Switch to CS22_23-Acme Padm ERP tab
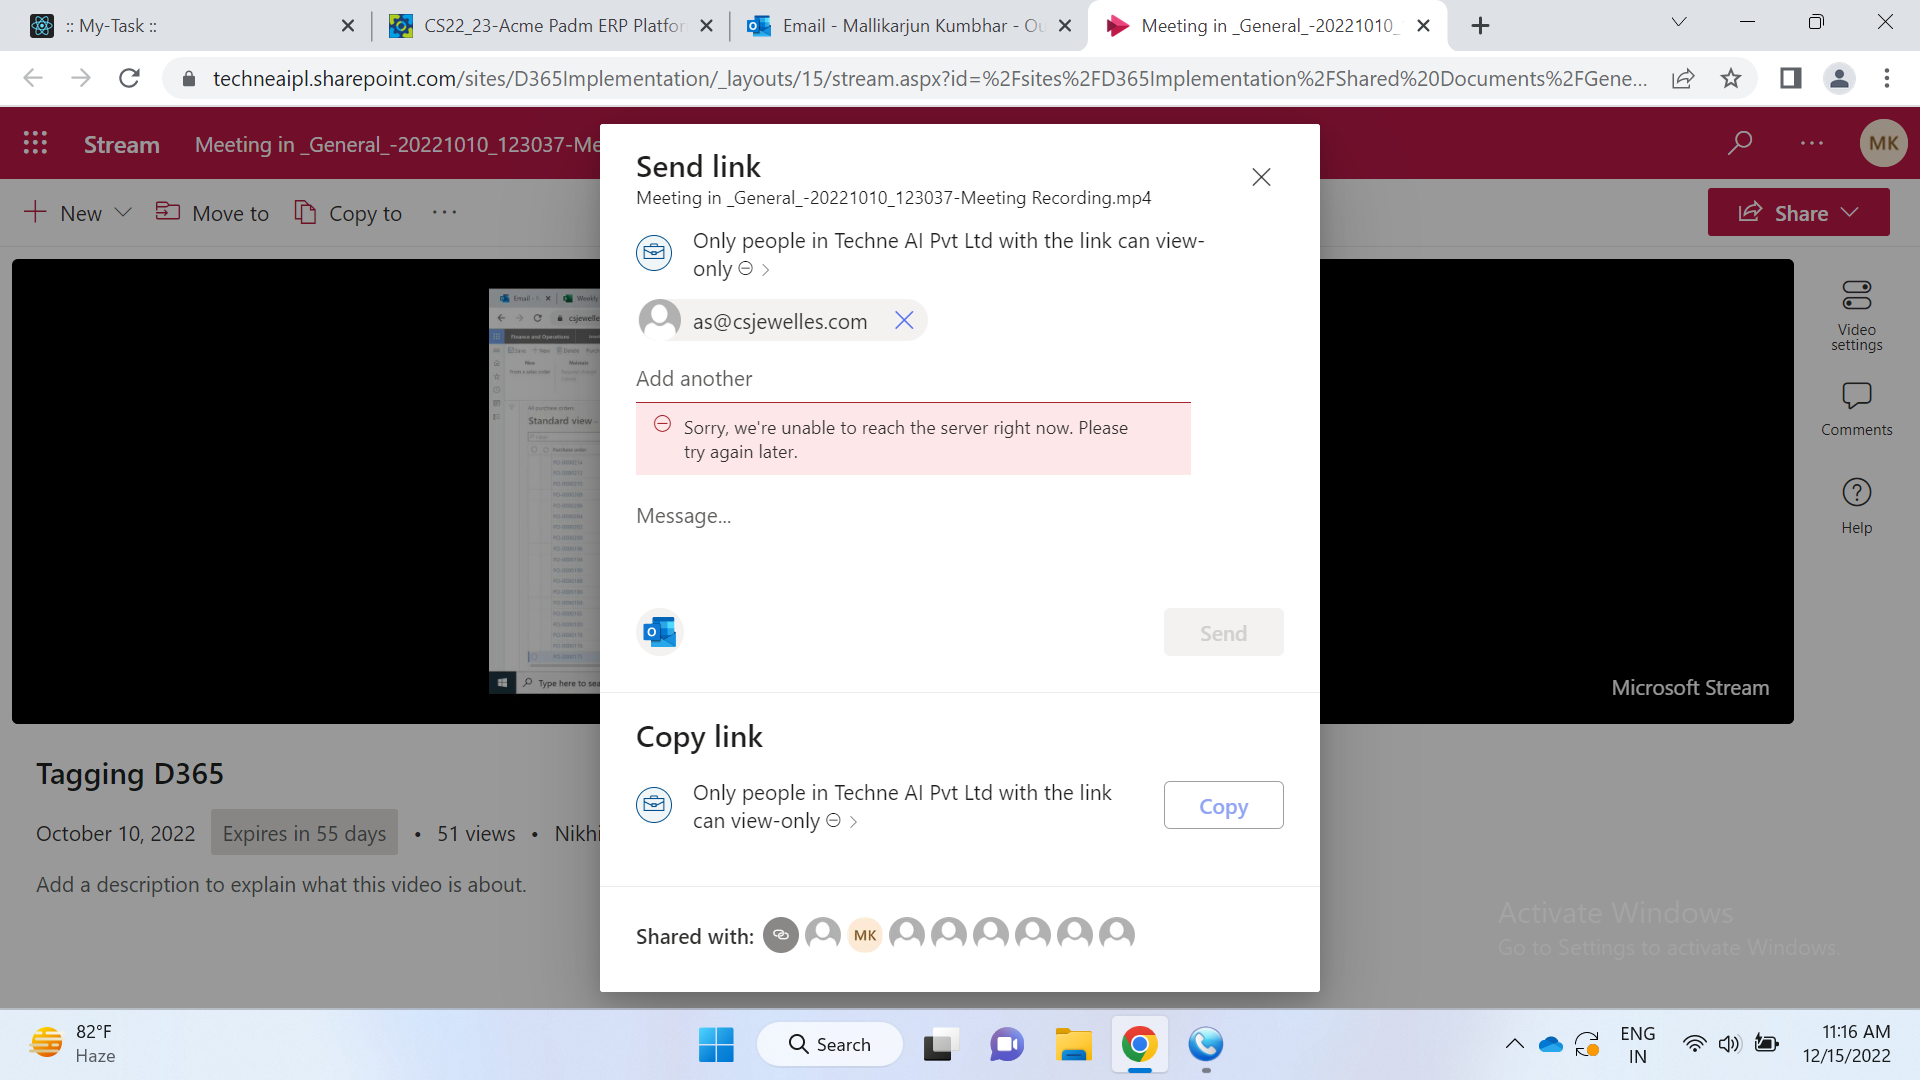The image size is (1920, 1080). [x=550, y=26]
